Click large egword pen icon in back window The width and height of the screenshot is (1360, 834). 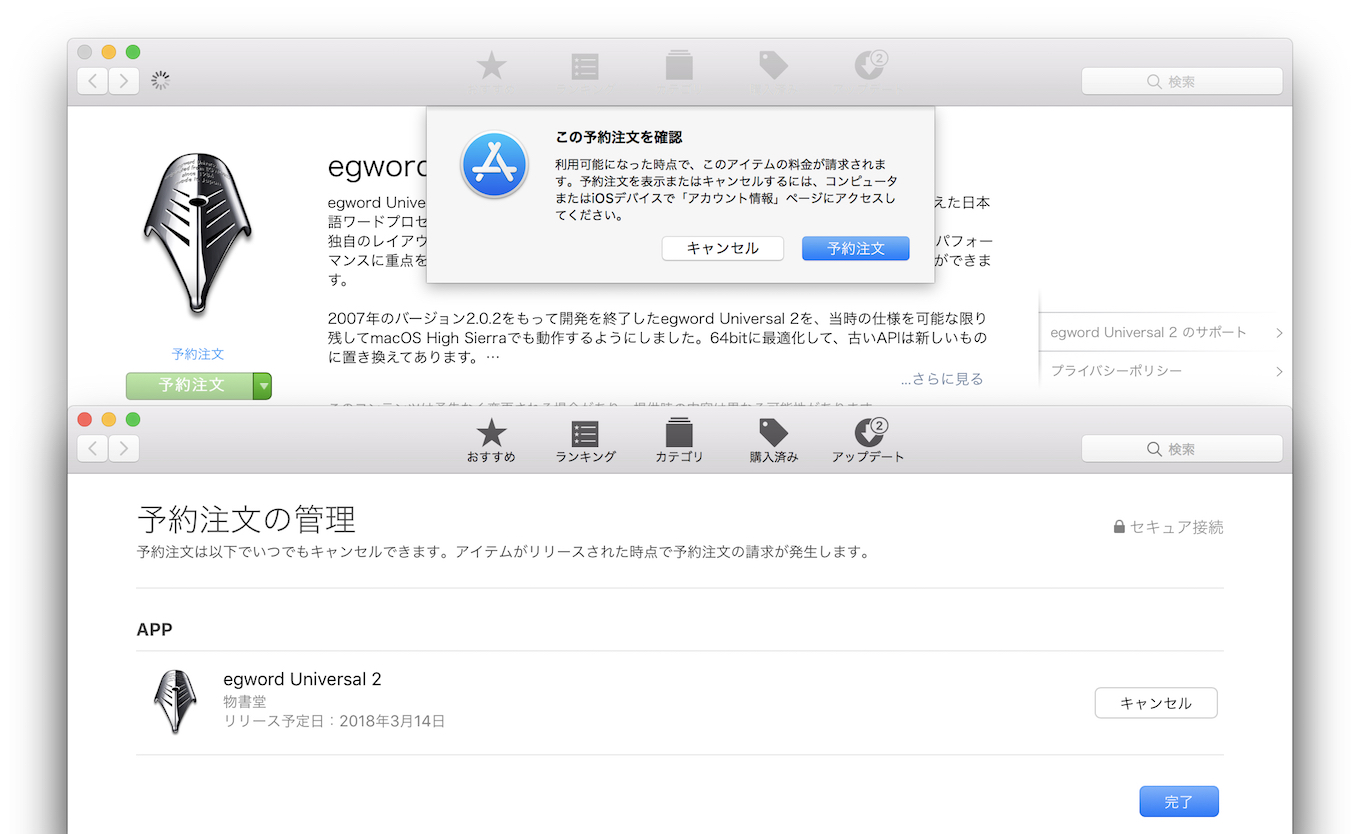pyautogui.click(x=198, y=236)
